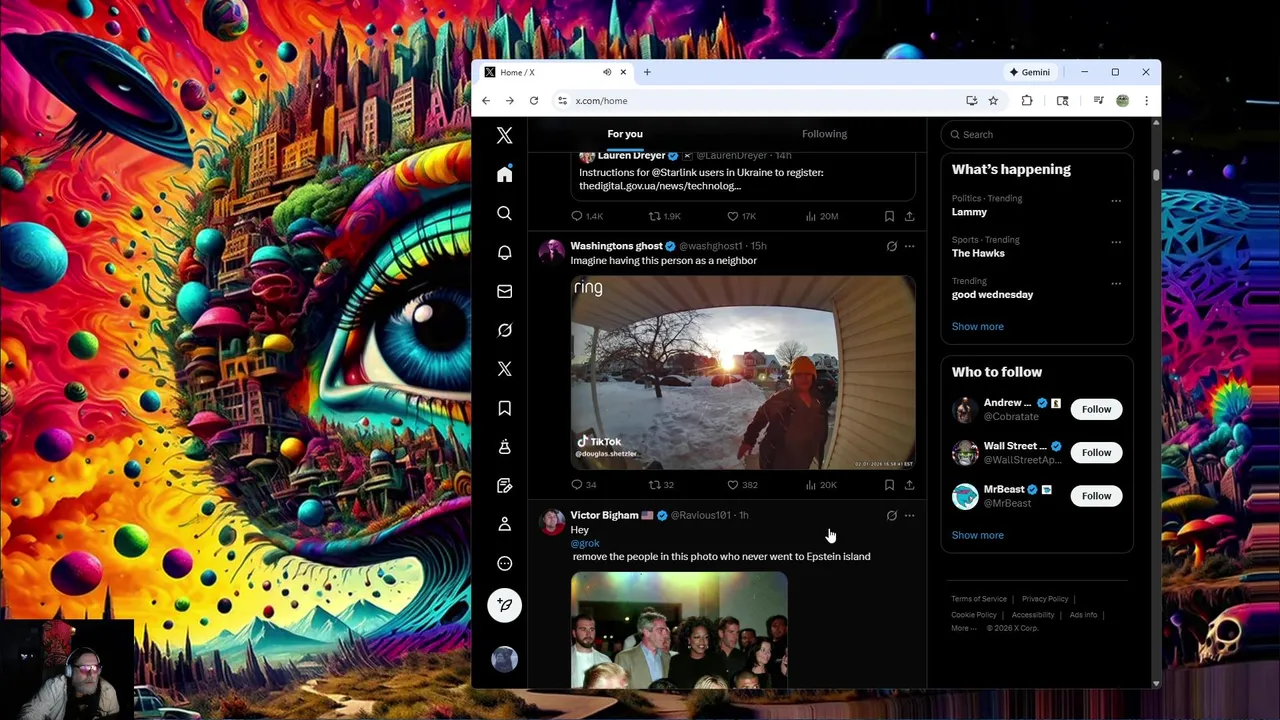The width and height of the screenshot is (1280, 720).
Task: Like the Washingtons ghost post
Action: coord(742,485)
